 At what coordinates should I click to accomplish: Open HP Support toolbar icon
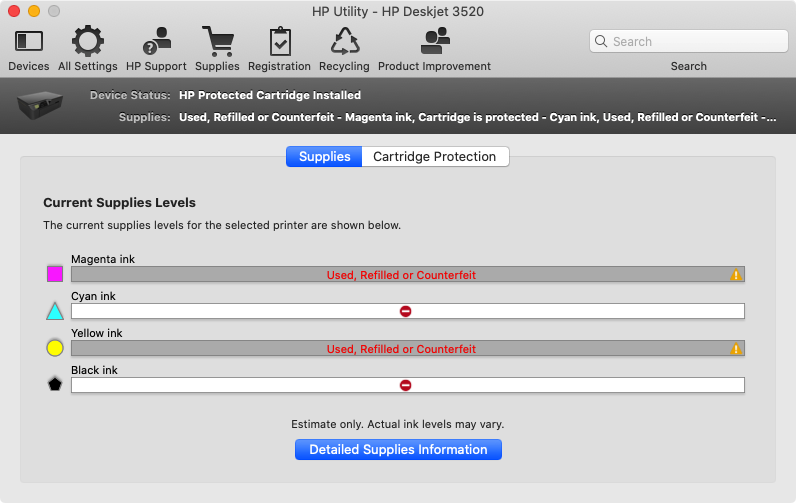156,41
